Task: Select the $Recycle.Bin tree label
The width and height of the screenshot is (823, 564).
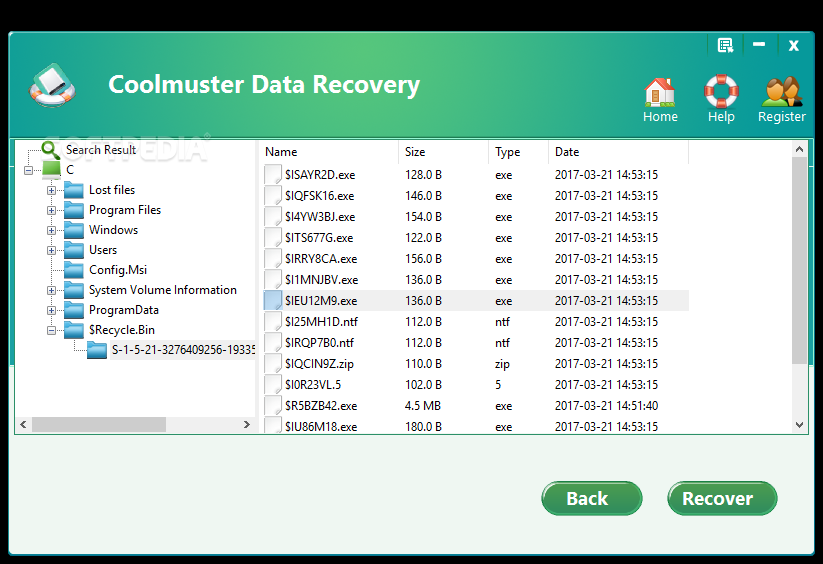Action: pyautogui.click(x=122, y=329)
